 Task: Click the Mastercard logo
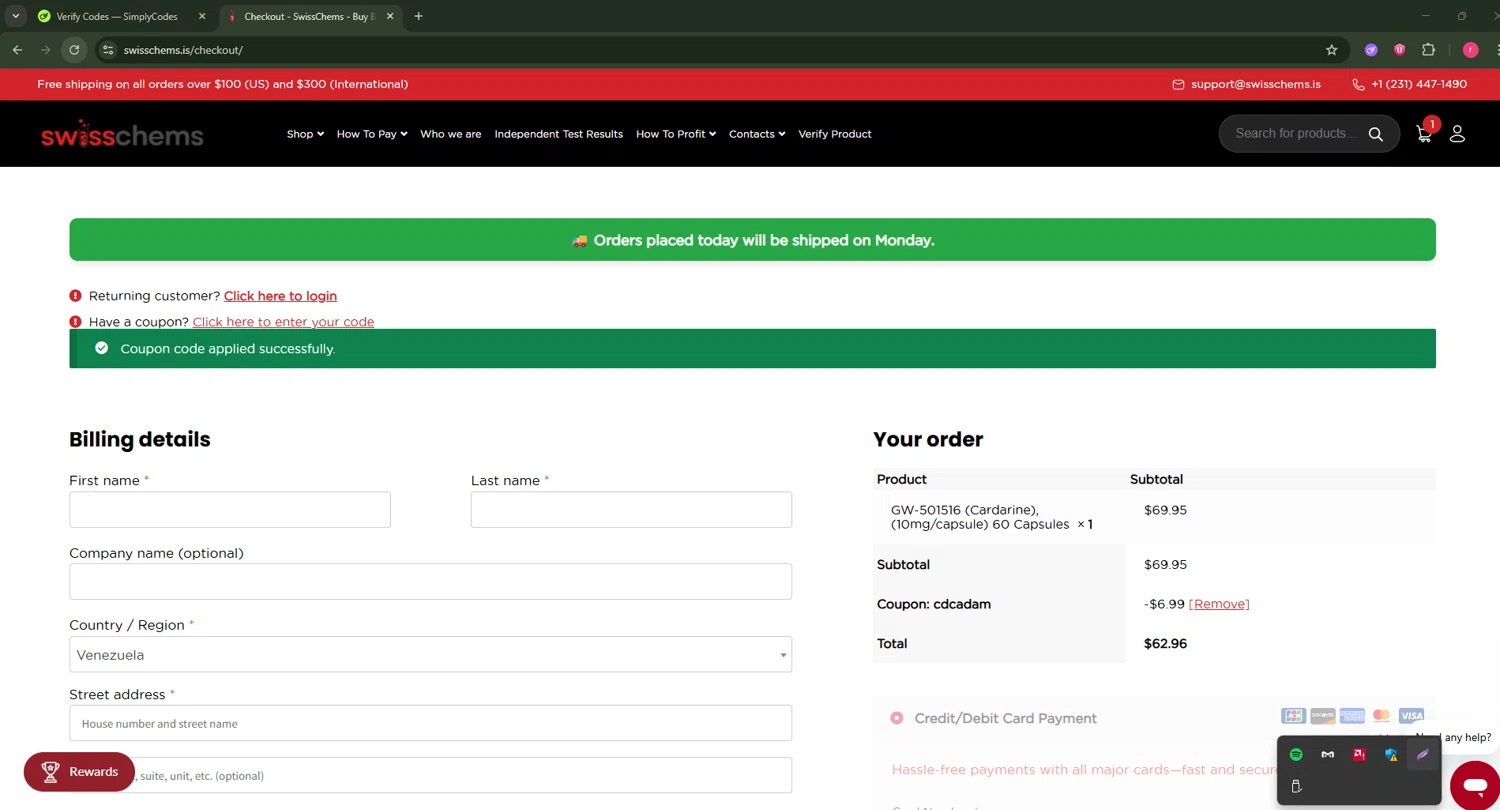[1381, 716]
